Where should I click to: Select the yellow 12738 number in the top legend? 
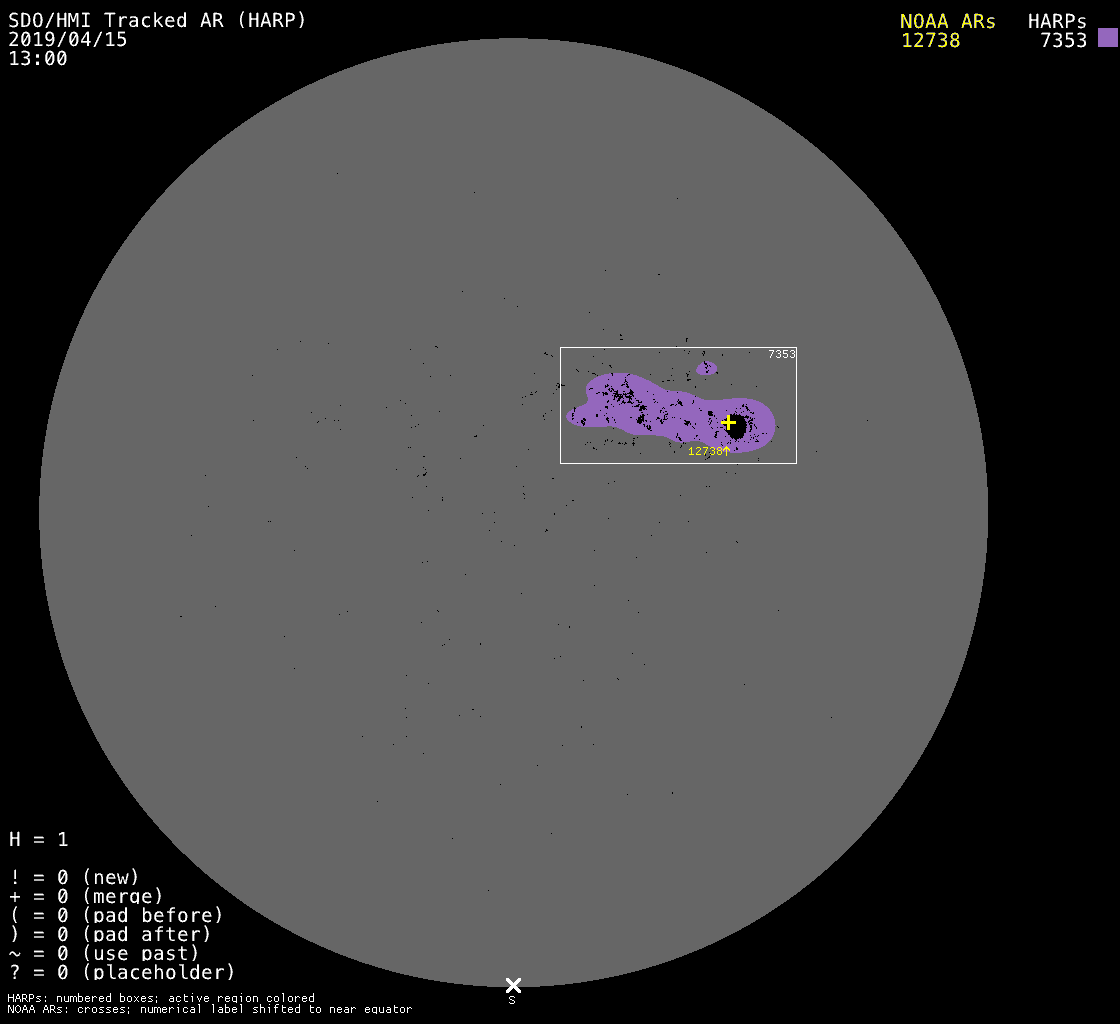click(x=930, y=41)
